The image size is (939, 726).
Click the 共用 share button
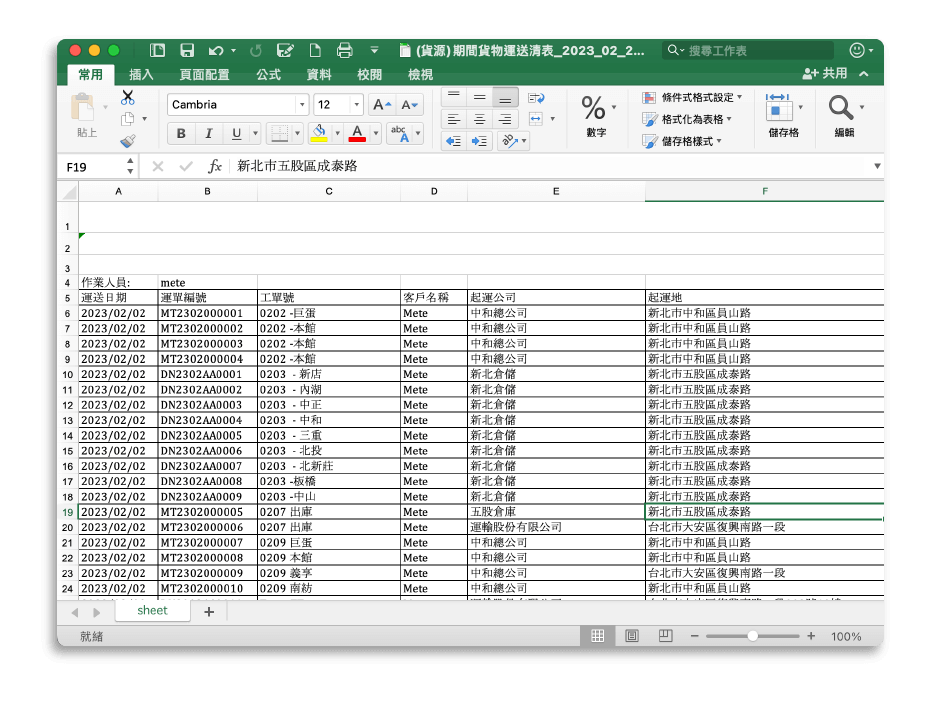(825, 74)
